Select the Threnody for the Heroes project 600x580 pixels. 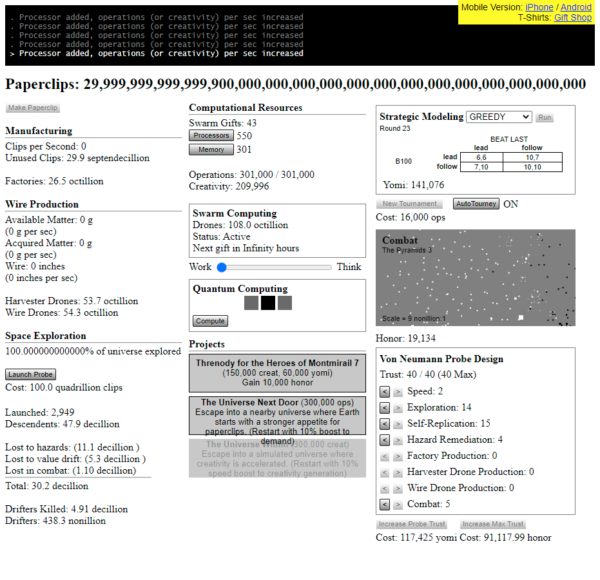click(277, 373)
